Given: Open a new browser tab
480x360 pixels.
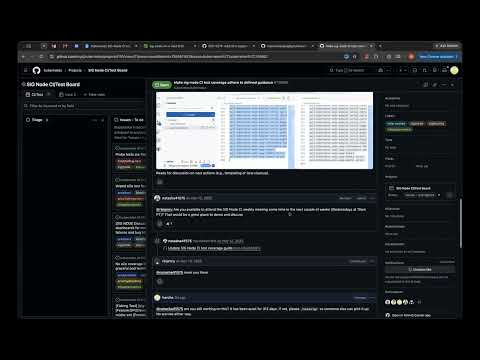Looking at the screenshot, I should [x=380, y=46].
